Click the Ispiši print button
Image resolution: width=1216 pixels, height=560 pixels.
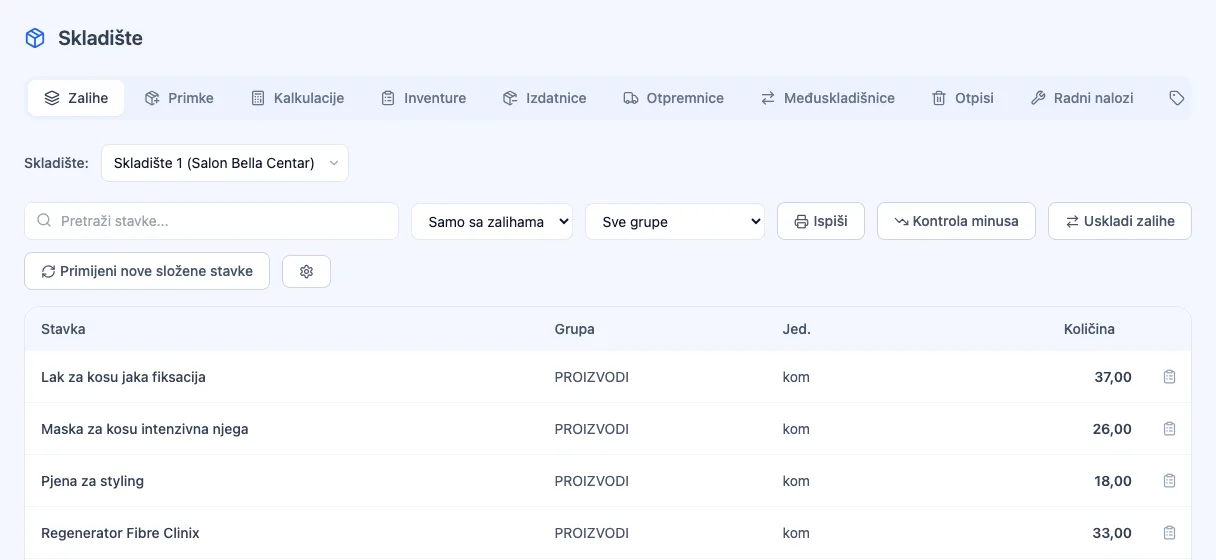point(821,221)
